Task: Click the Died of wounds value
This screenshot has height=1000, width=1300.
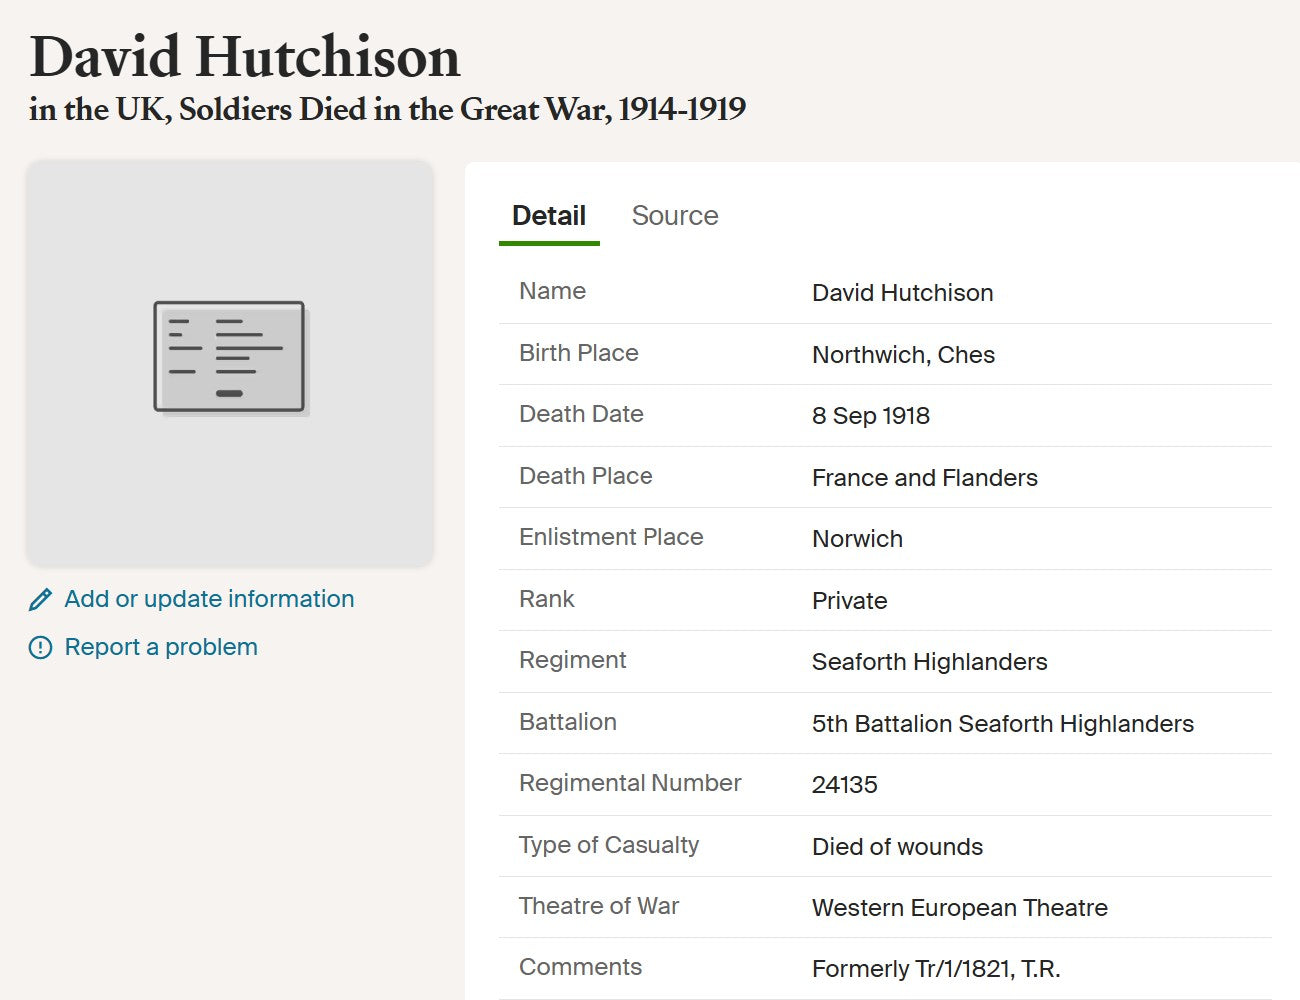Action: coord(897,847)
